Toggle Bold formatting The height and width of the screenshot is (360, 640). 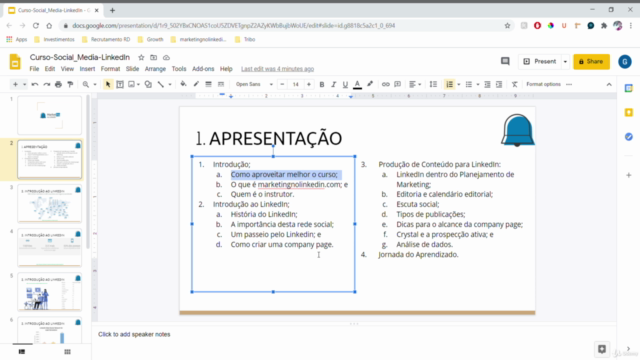[322, 84]
